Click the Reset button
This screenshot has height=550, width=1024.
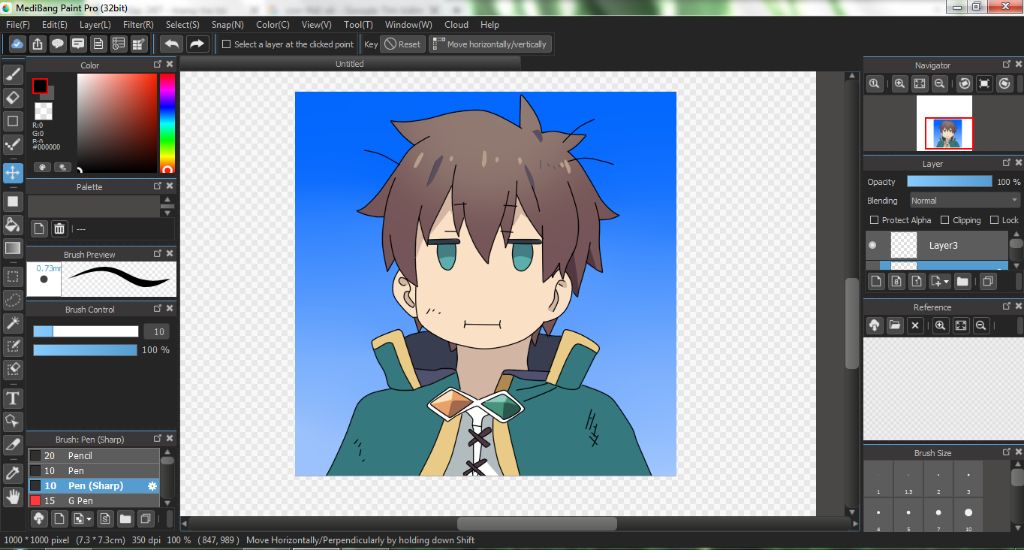[402, 44]
